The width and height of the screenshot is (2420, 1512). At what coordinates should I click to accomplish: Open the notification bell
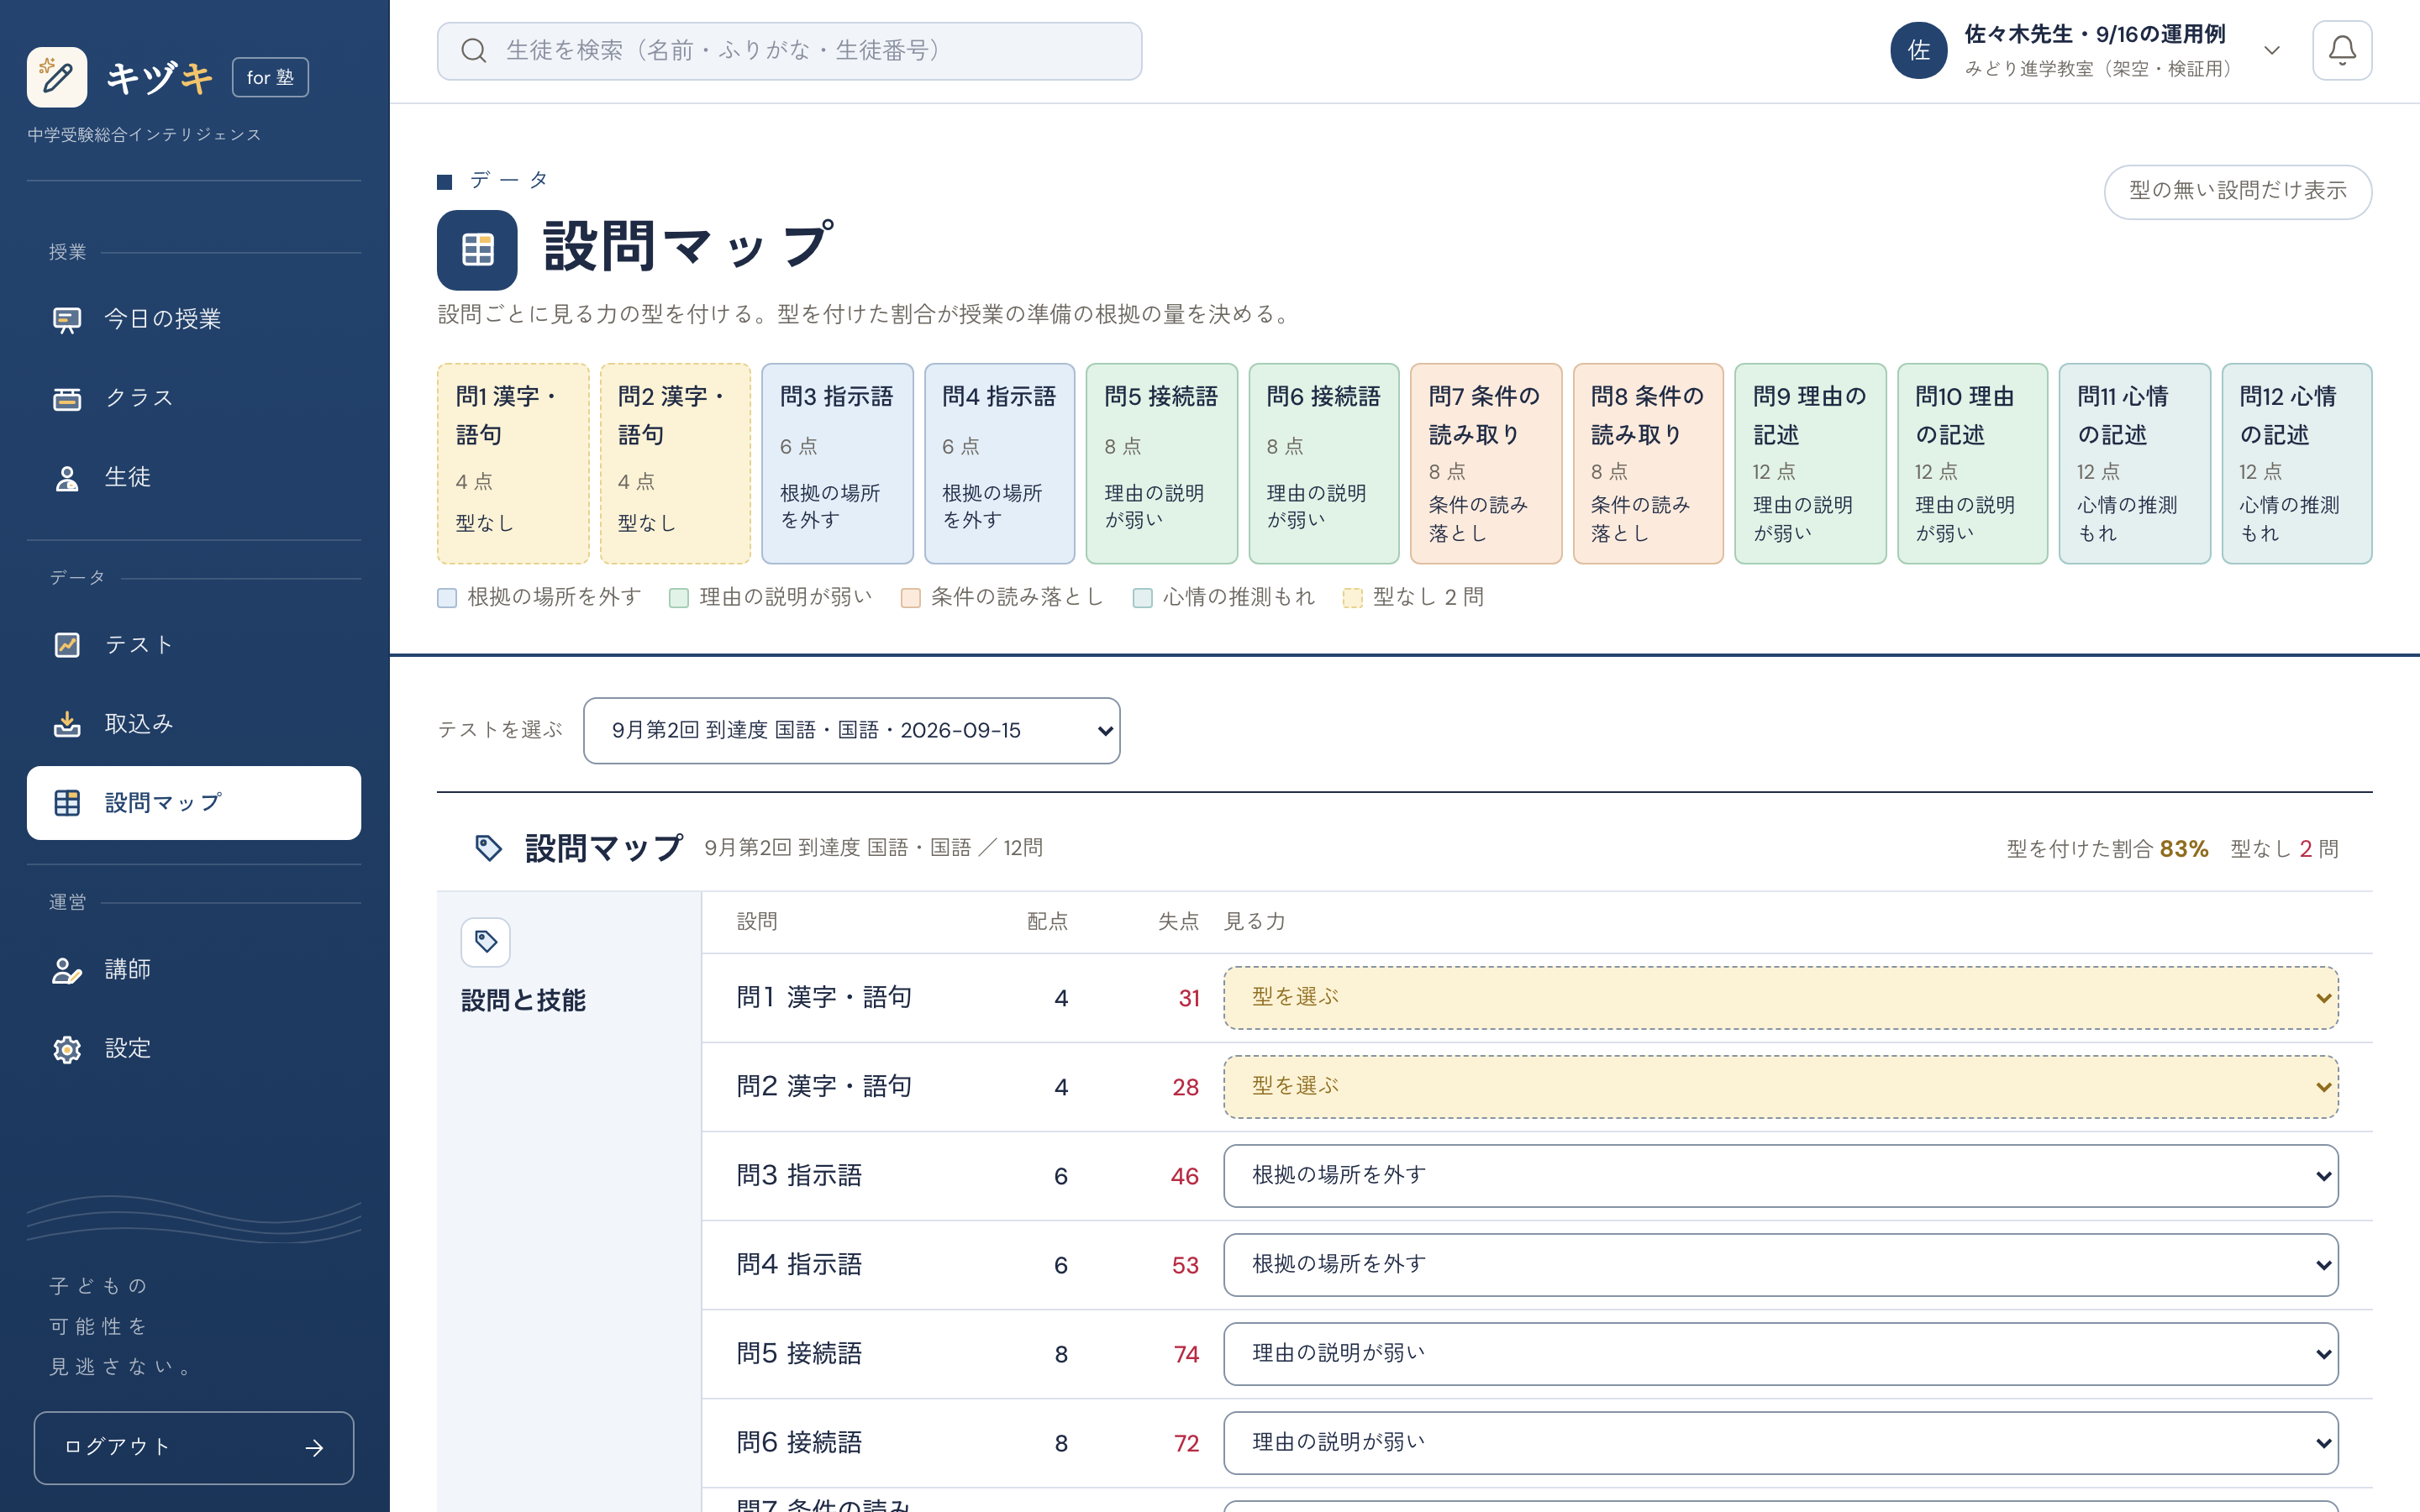(2341, 50)
